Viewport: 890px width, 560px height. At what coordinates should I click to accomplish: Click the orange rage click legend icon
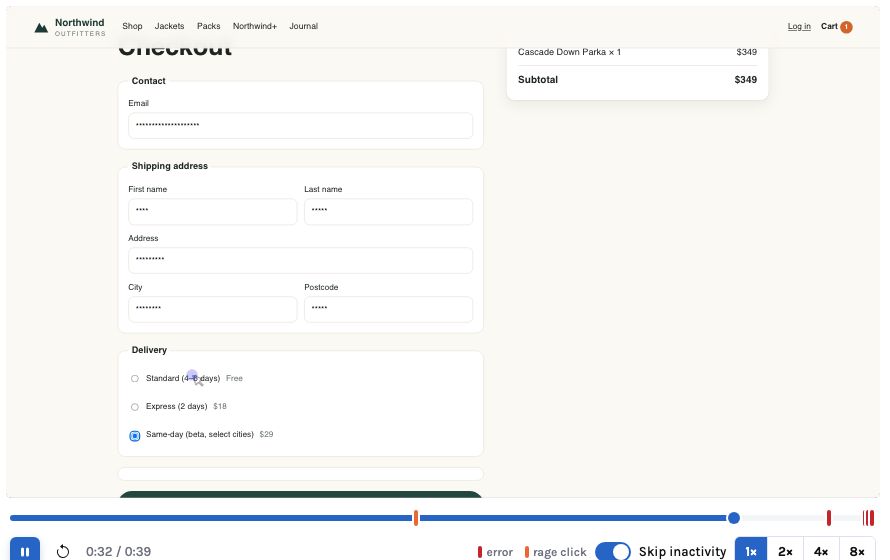click(527, 552)
